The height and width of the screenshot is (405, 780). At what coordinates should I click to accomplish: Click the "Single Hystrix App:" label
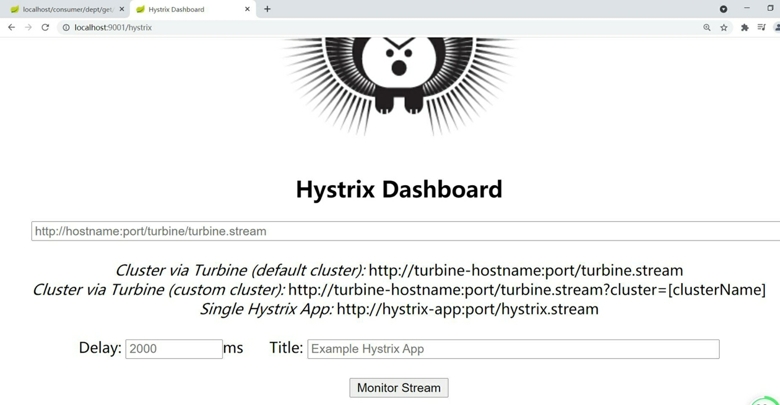[x=267, y=309]
